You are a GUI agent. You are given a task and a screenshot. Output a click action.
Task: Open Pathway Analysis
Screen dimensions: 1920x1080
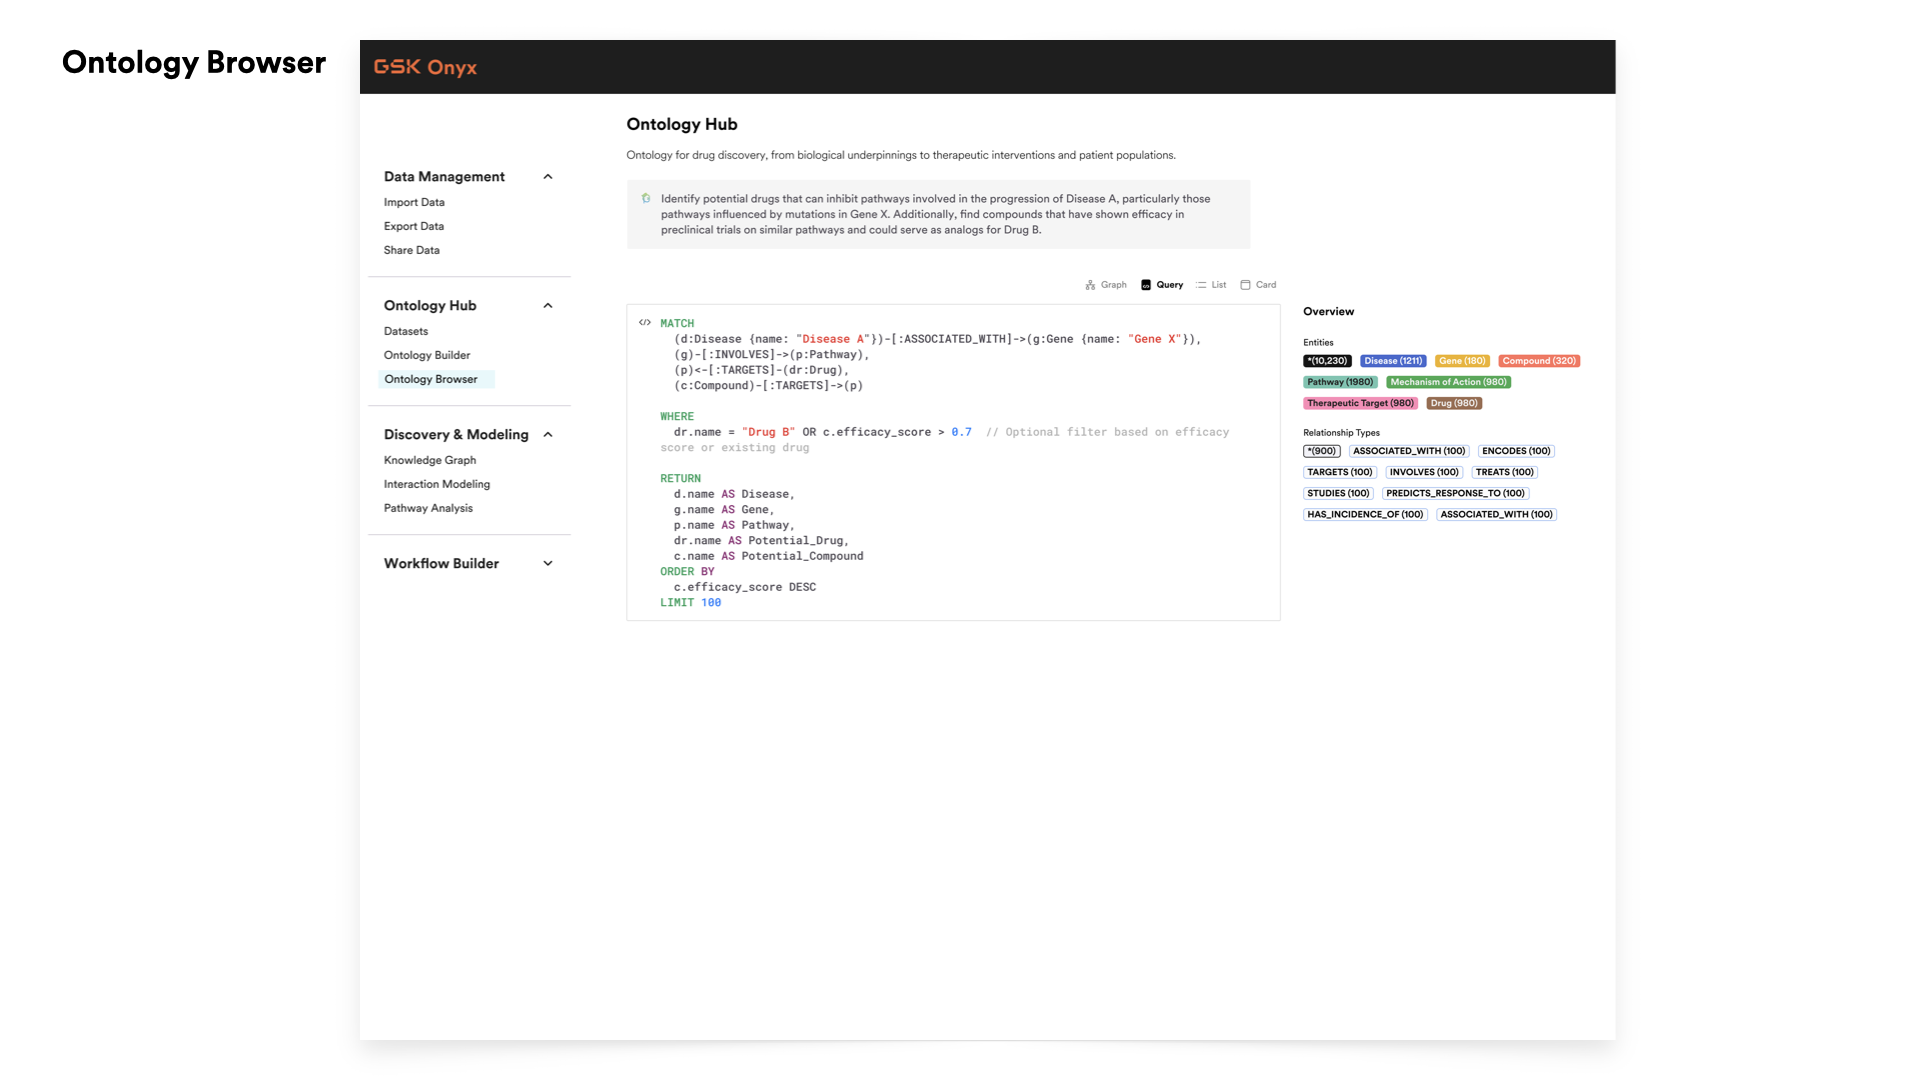click(x=428, y=508)
